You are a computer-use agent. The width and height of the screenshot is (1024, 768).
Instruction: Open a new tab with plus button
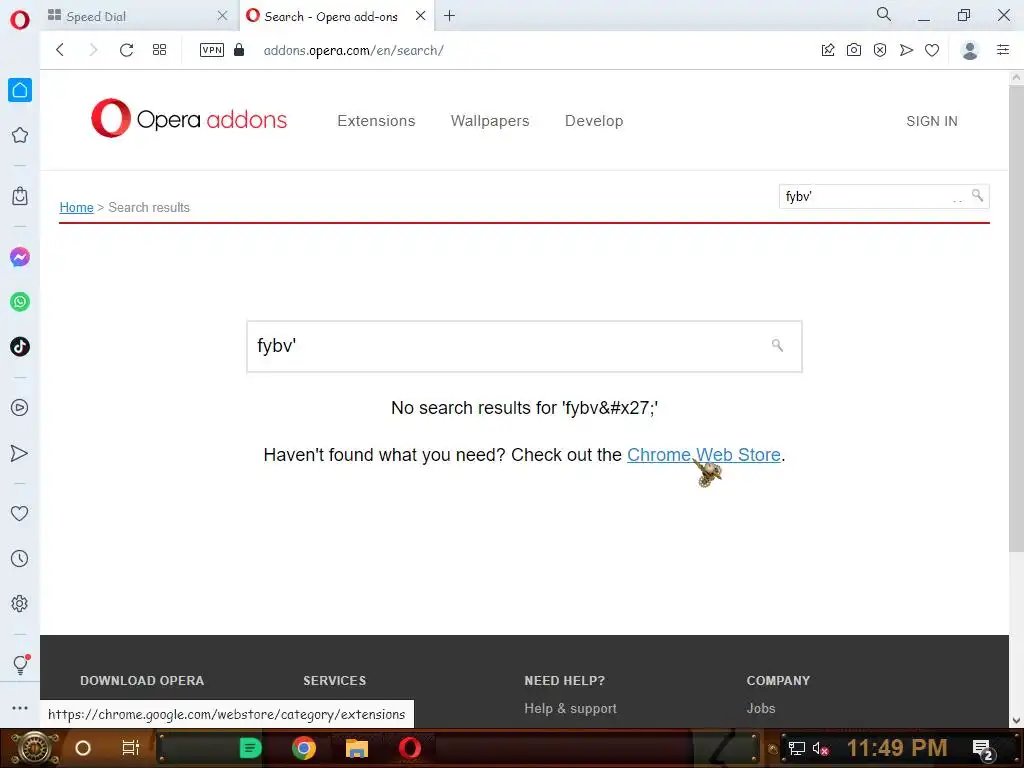click(449, 16)
